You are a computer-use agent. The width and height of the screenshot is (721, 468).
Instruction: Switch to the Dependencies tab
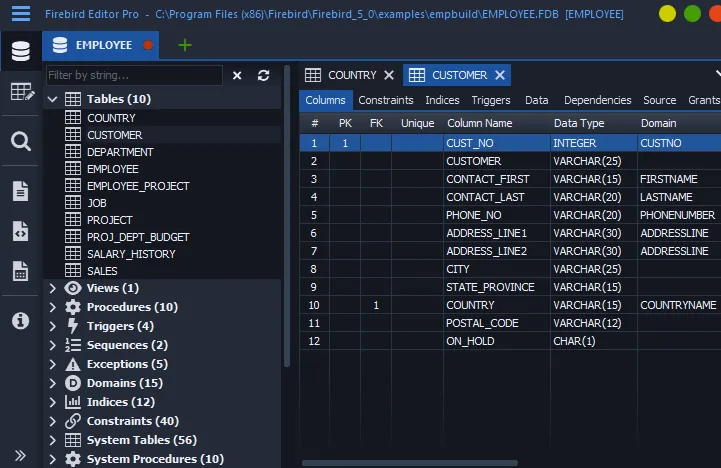pyautogui.click(x=597, y=100)
